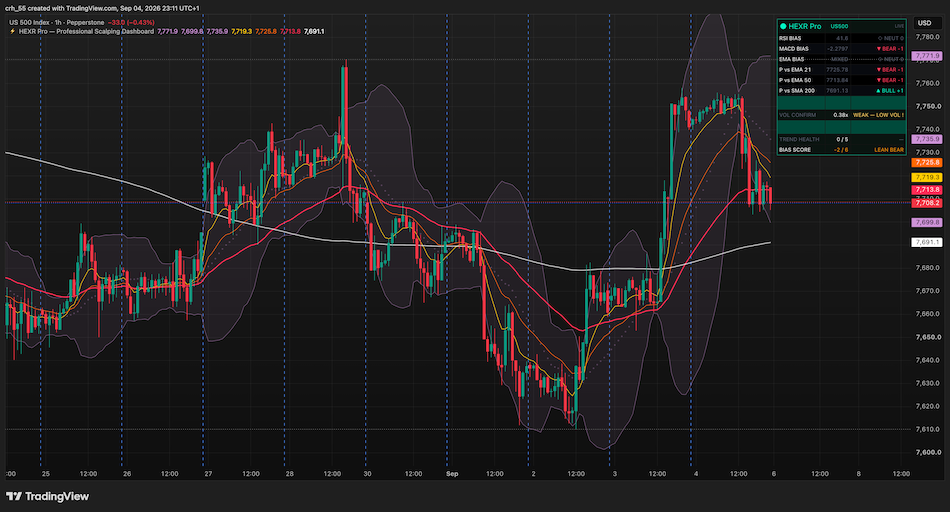Click the red 7,713.8 price axis tag

pyautogui.click(x=927, y=190)
